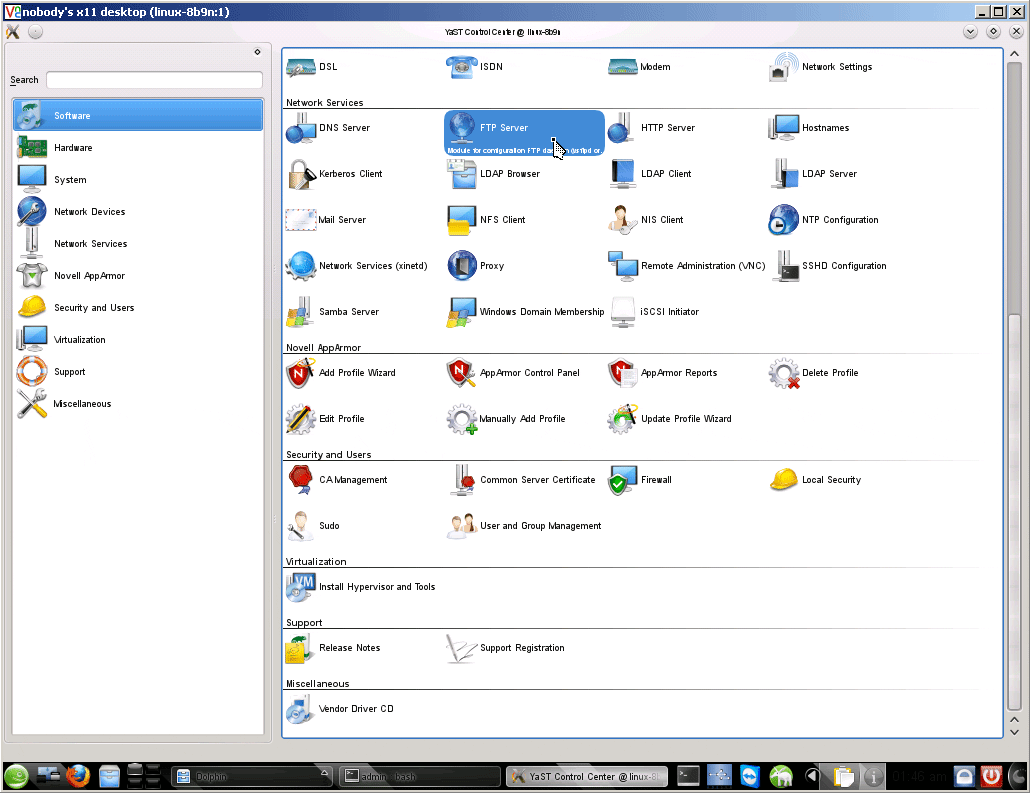Launch Install Hypervisor and Tools
Image resolution: width=1030 pixels, height=793 pixels.
click(x=361, y=587)
